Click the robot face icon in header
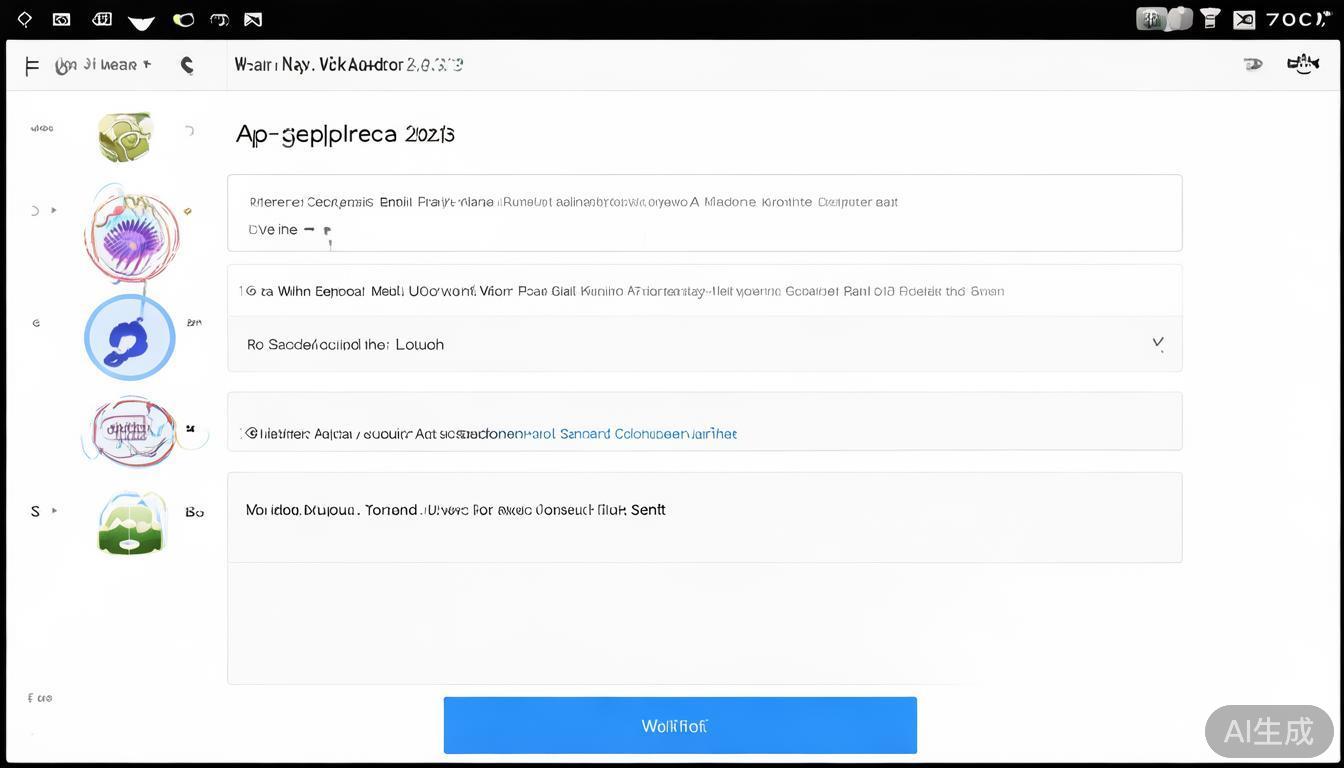 (x=1302, y=65)
